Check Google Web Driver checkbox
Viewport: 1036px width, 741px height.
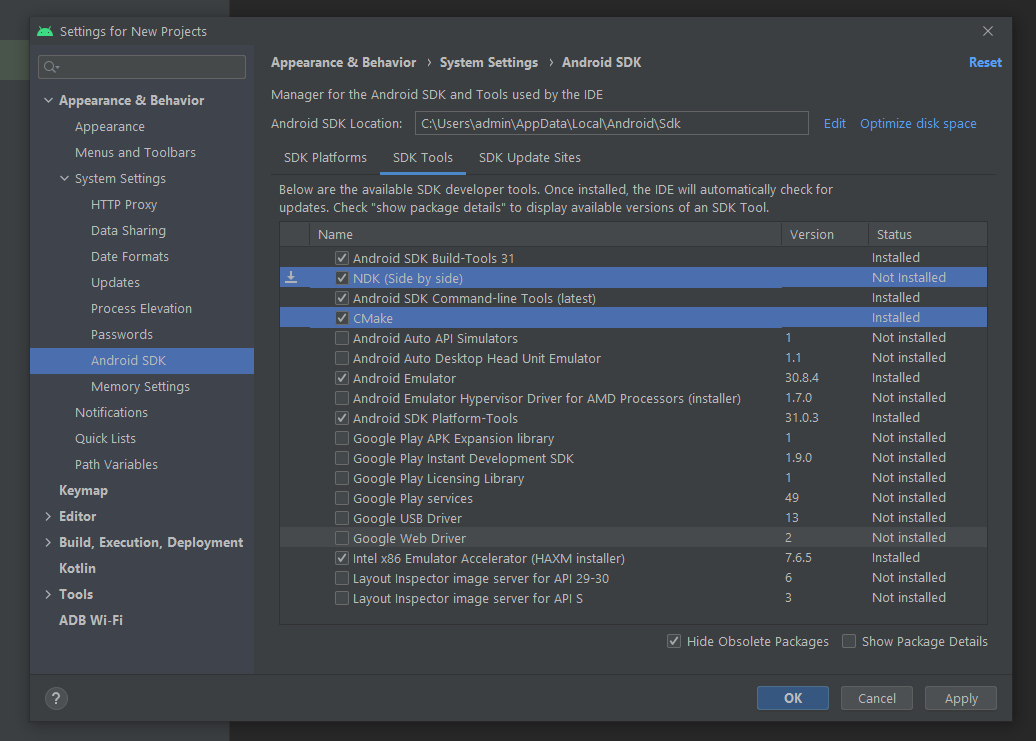coord(342,538)
